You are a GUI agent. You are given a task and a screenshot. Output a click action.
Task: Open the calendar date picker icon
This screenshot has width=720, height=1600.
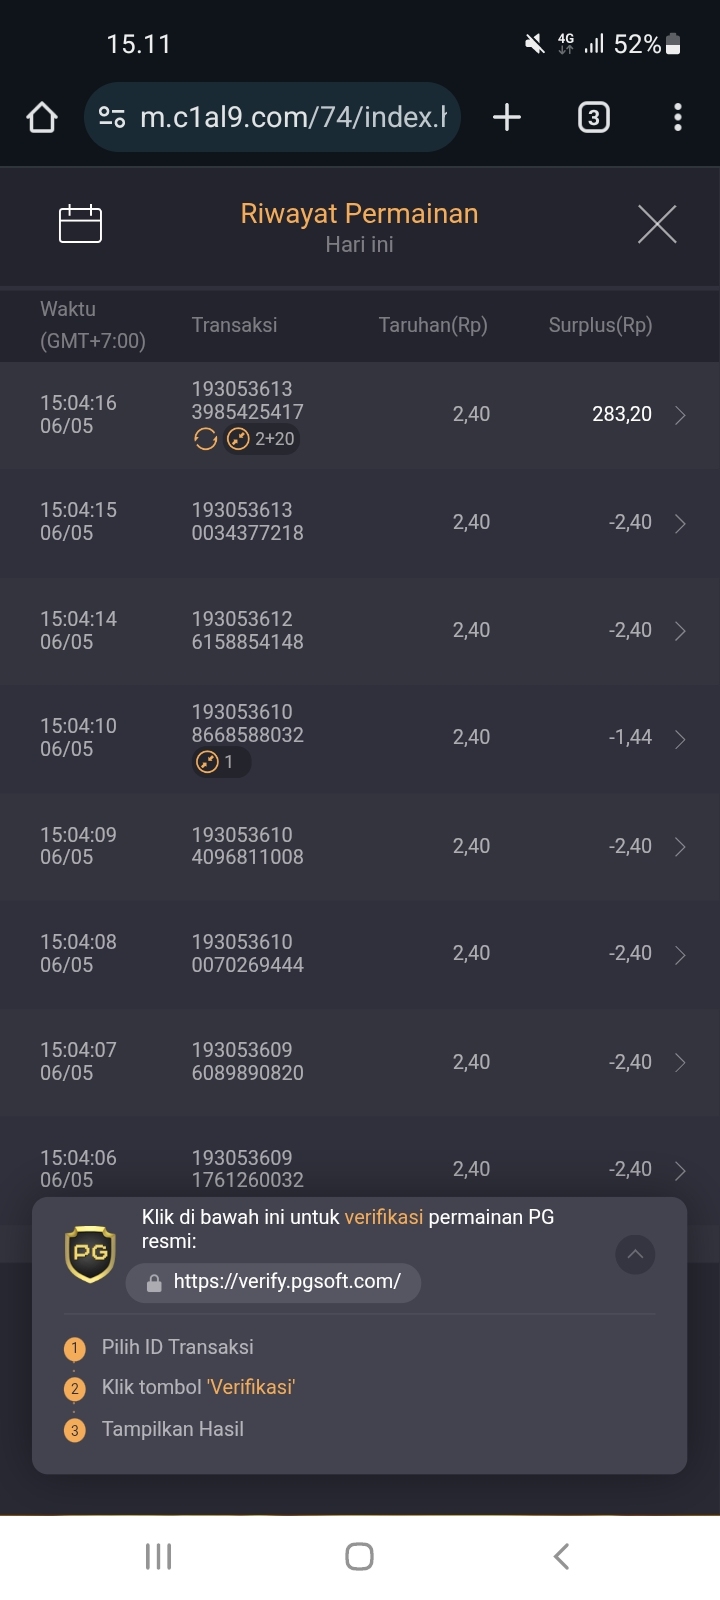[x=80, y=224]
